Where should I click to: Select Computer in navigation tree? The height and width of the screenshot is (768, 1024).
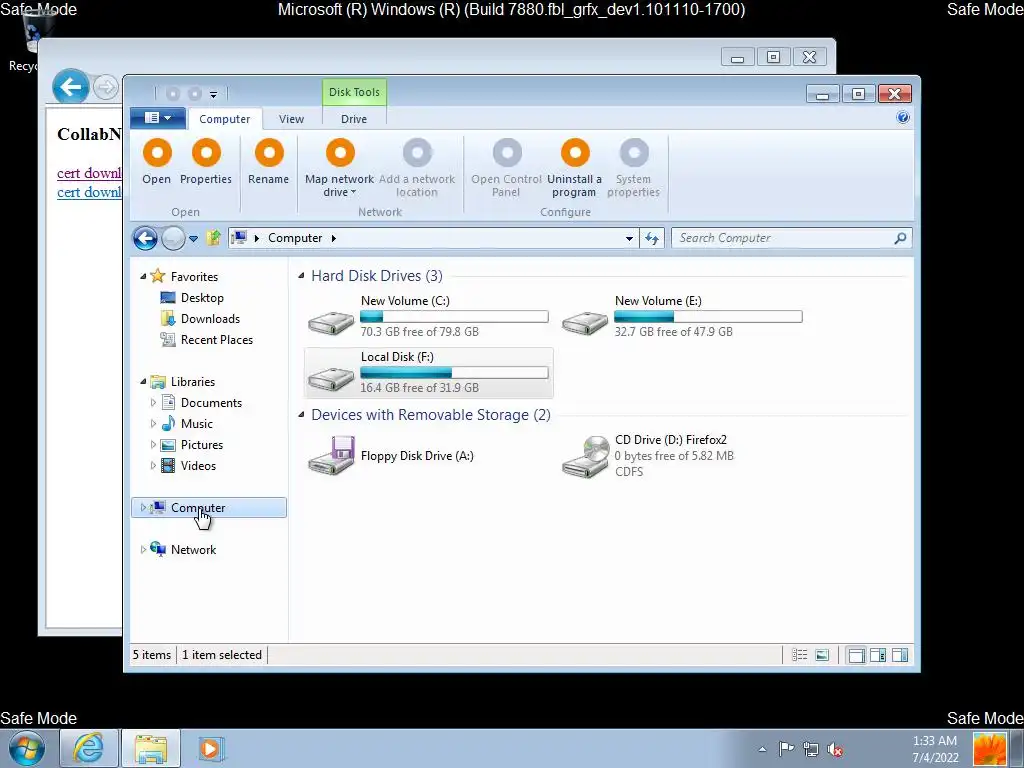209,508
